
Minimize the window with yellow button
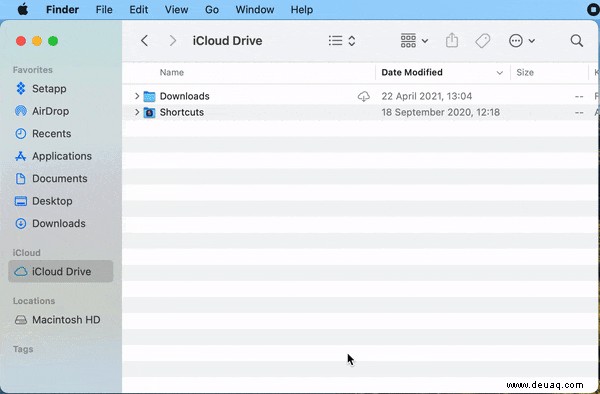coord(37,41)
